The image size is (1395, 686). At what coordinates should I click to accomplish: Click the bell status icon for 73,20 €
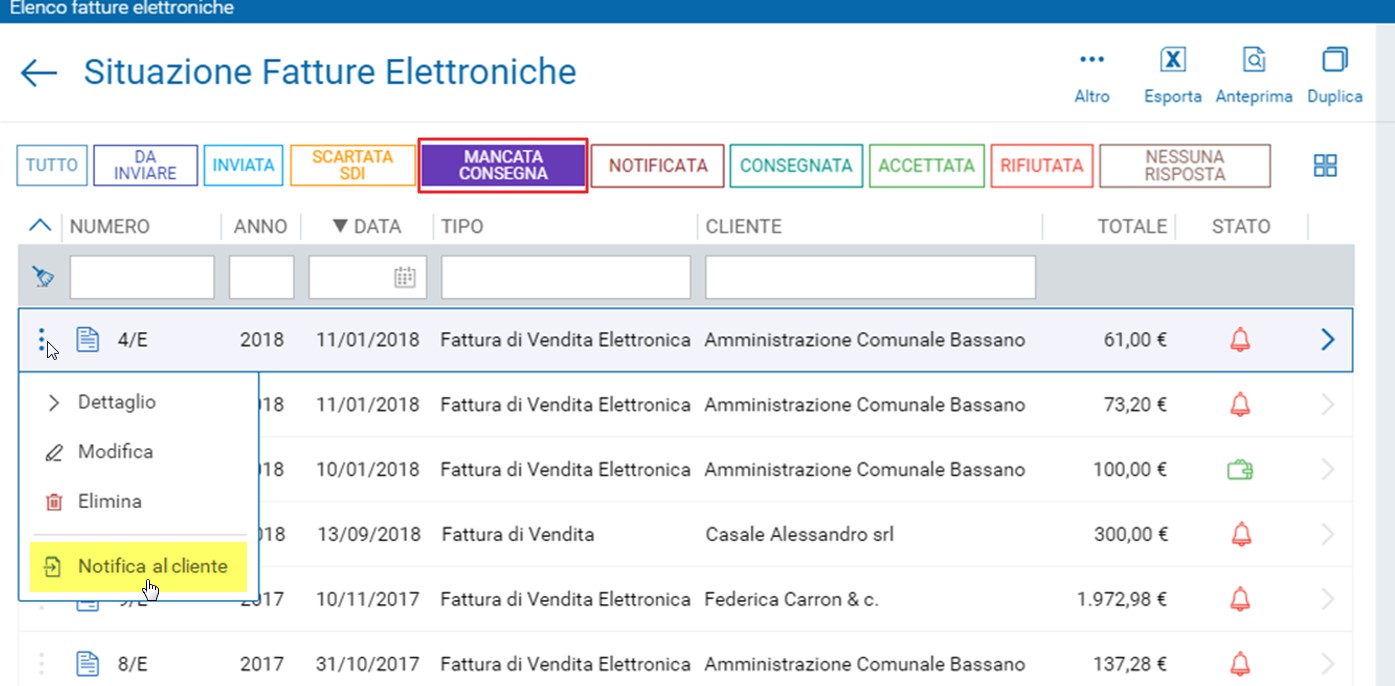(x=1240, y=405)
